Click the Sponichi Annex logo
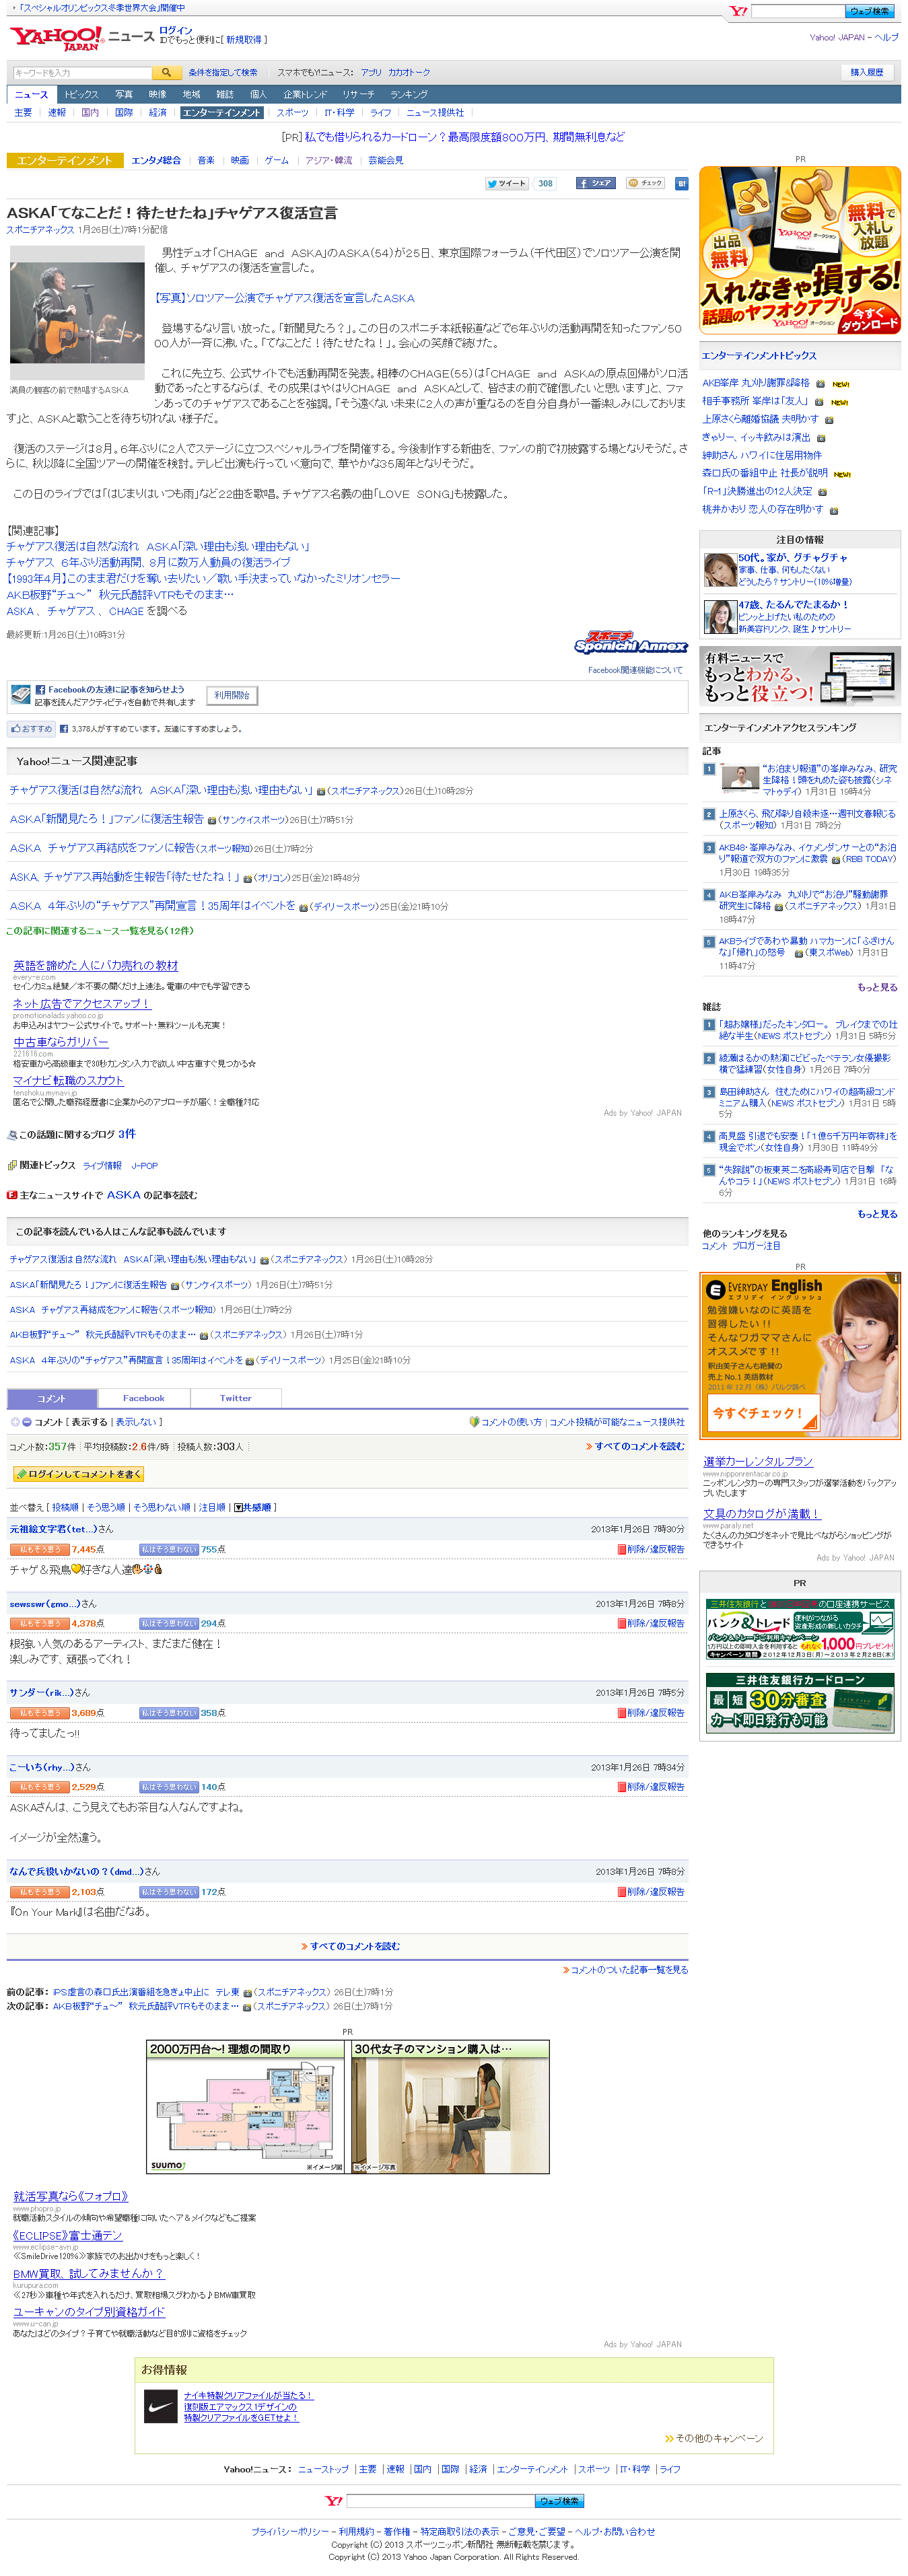 click(630, 643)
